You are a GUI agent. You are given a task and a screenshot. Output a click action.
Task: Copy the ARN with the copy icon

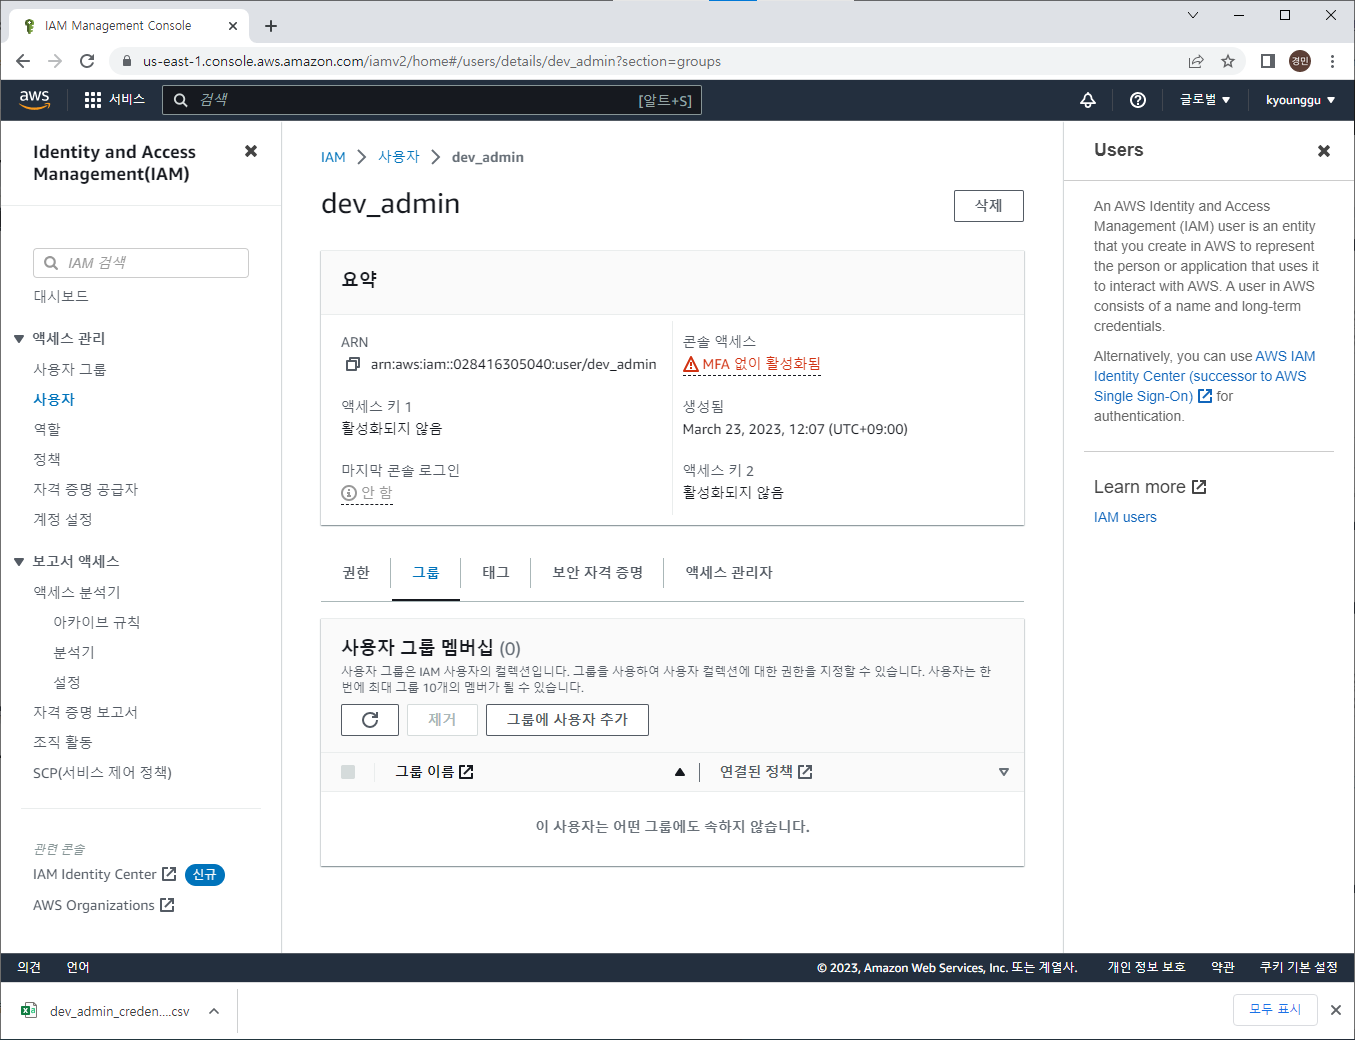click(x=352, y=364)
